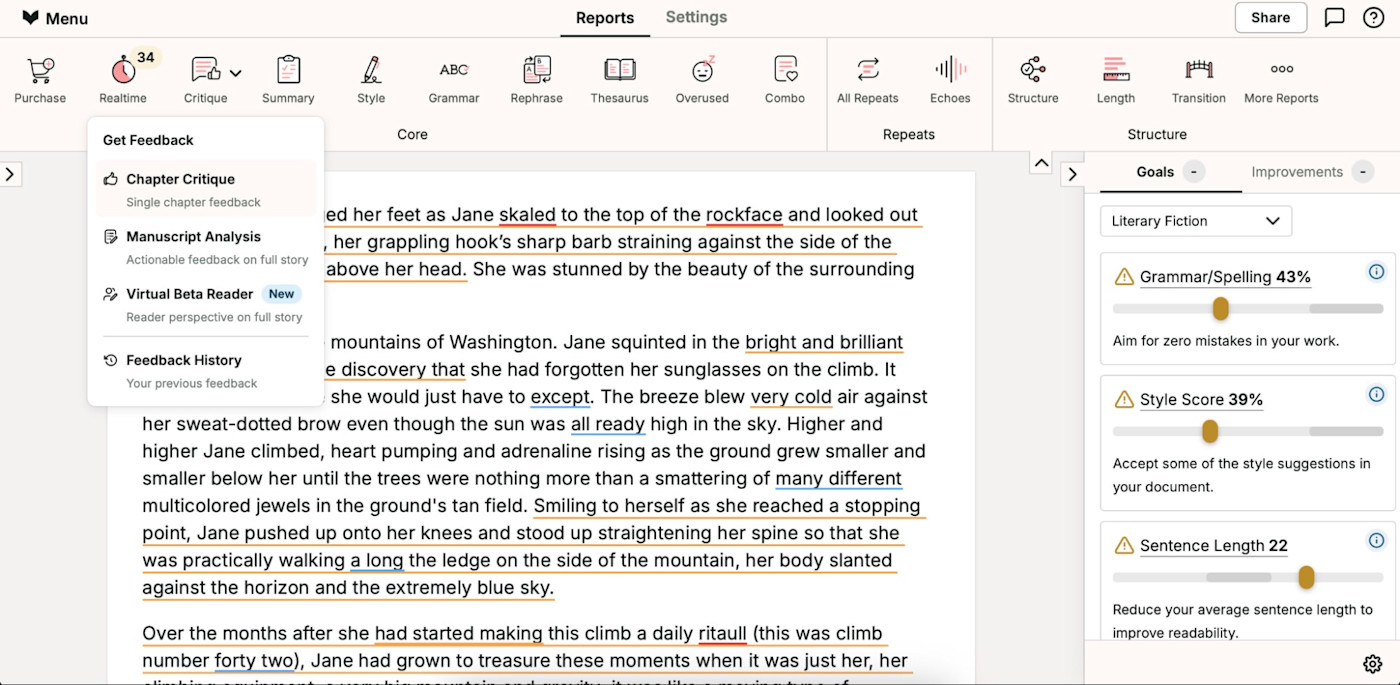
Task: Click the Style Score warning triangle icon
Action: [x=1124, y=400]
